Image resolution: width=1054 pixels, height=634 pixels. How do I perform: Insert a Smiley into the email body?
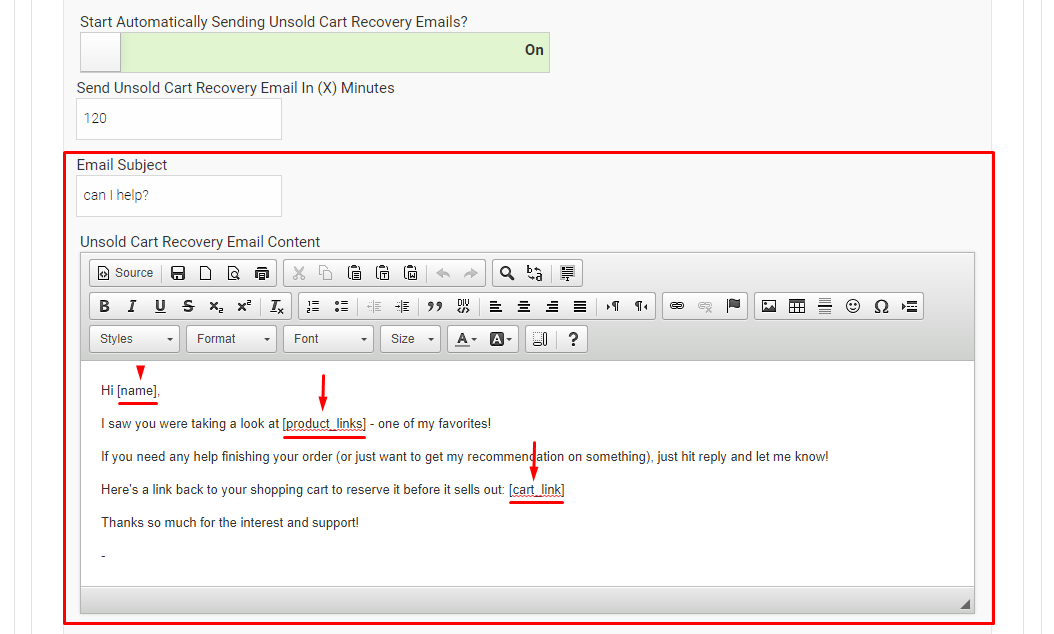852,306
